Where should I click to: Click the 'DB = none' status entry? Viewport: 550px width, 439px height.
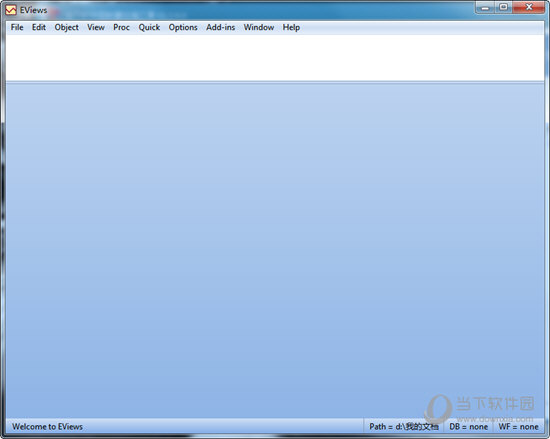(468, 427)
